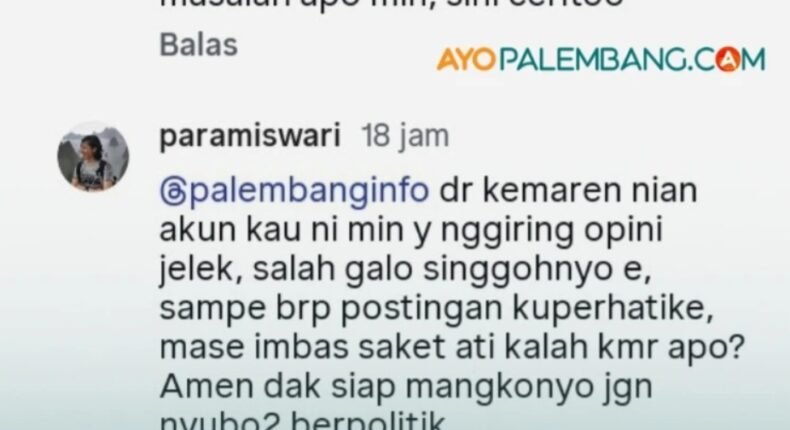This screenshot has width=790, height=430.
Task: Click the AYOPALEMBANG.COM watermark logo
Action: point(601,59)
